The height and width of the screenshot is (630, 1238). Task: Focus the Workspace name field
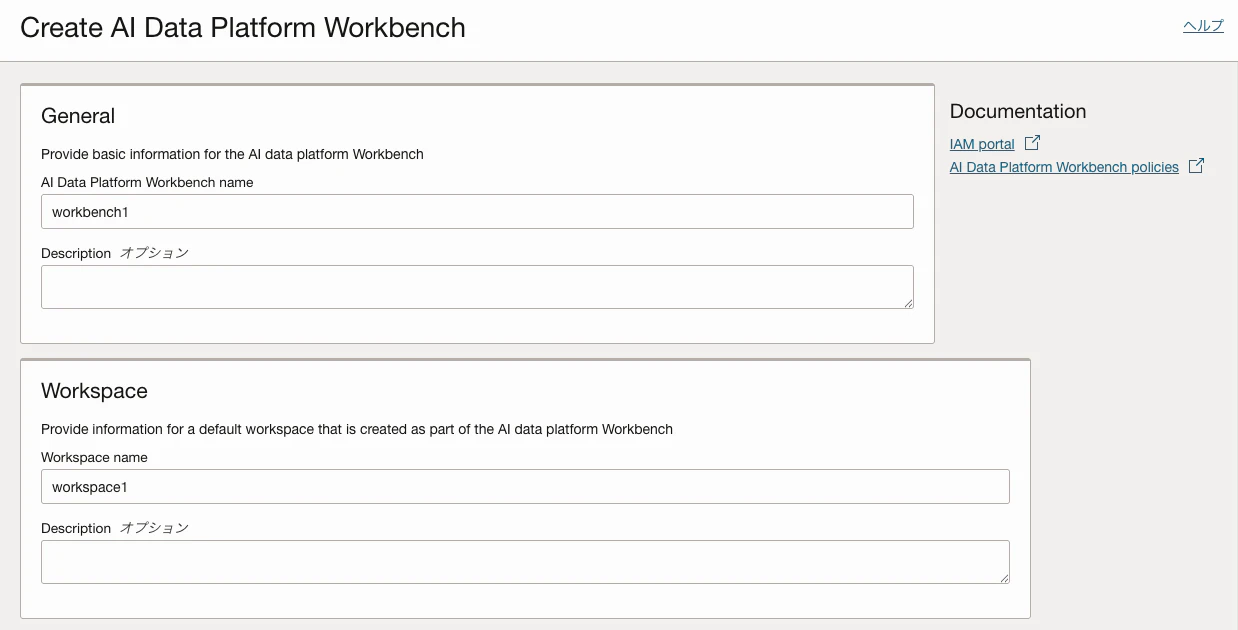click(x=525, y=487)
